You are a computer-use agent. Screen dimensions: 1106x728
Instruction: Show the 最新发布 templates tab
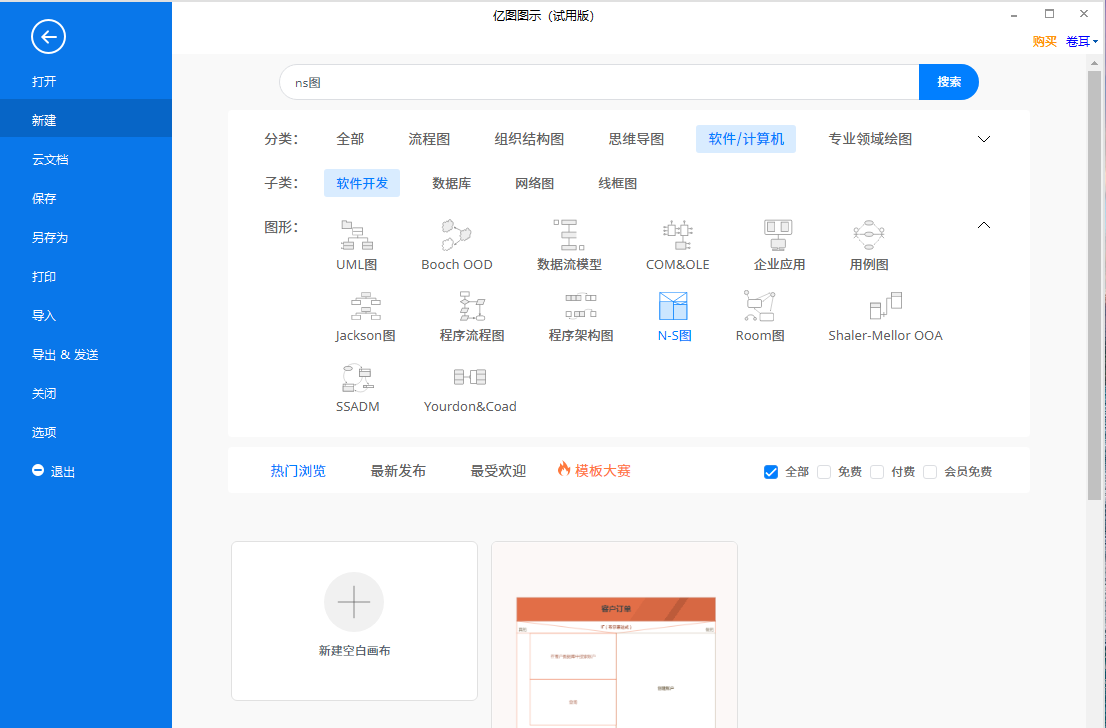(398, 471)
